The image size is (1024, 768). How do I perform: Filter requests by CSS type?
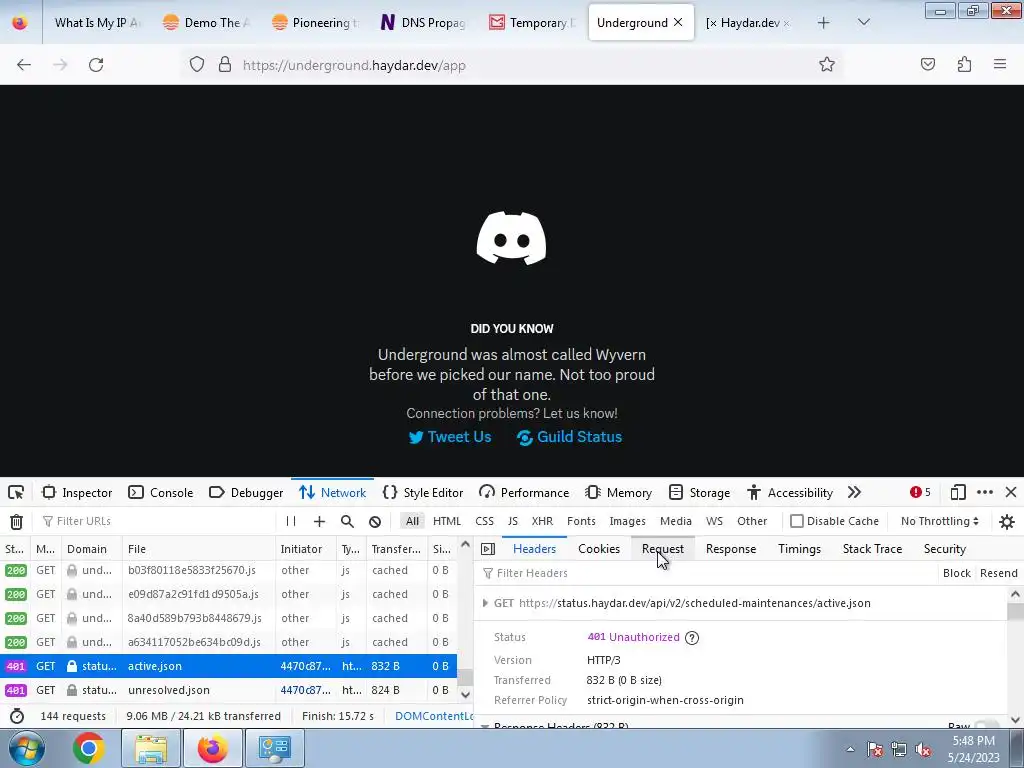484,521
